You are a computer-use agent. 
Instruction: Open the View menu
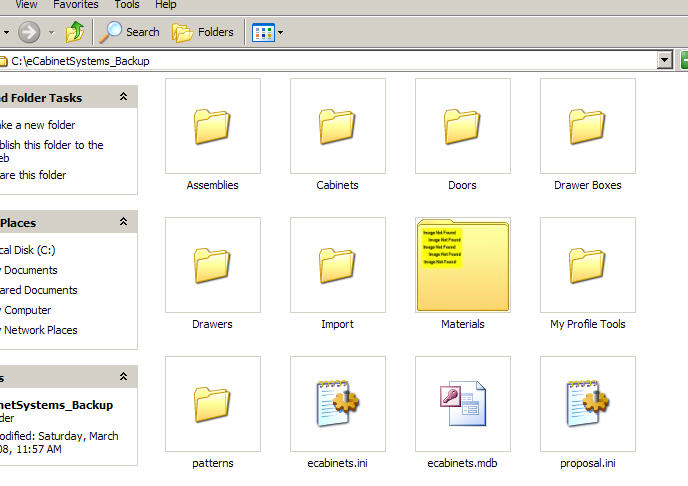pos(26,5)
